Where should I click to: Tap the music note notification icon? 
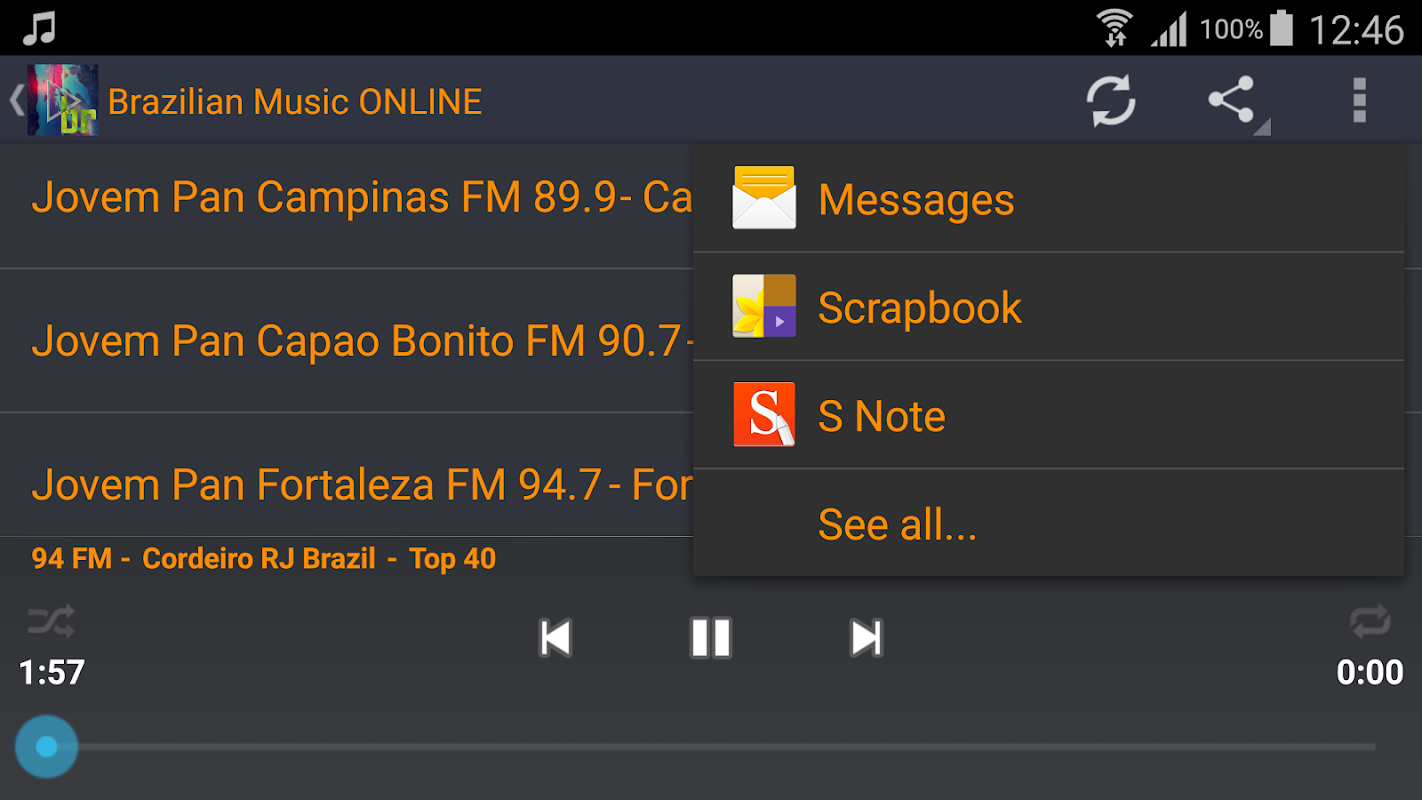(x=38, y=28)
